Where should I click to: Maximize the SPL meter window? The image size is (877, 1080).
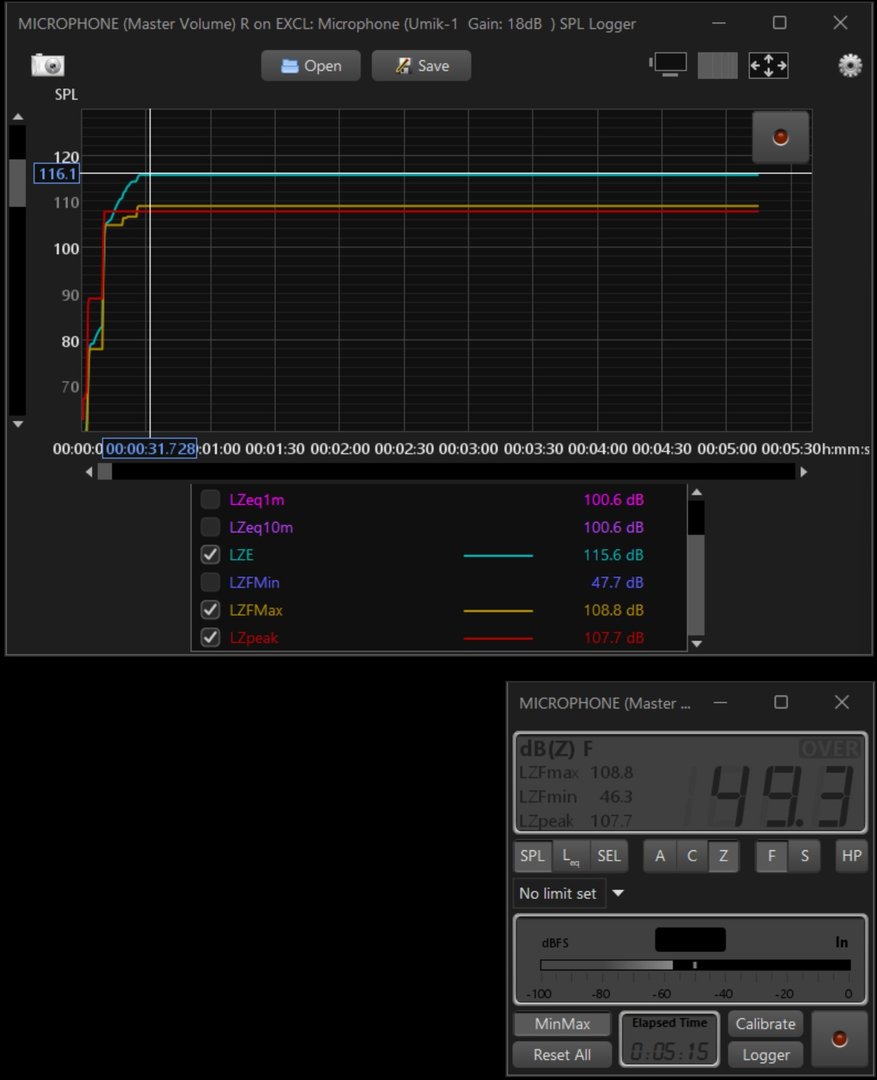tap(781, 702)
